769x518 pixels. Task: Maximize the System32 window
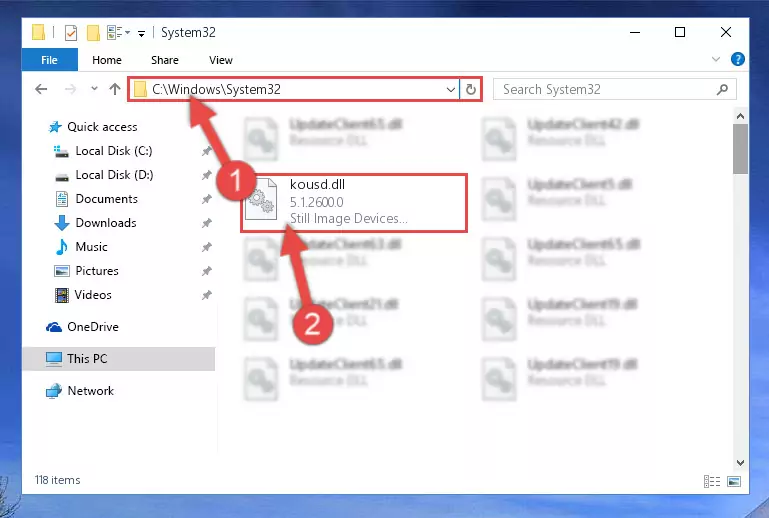point(680,32)
